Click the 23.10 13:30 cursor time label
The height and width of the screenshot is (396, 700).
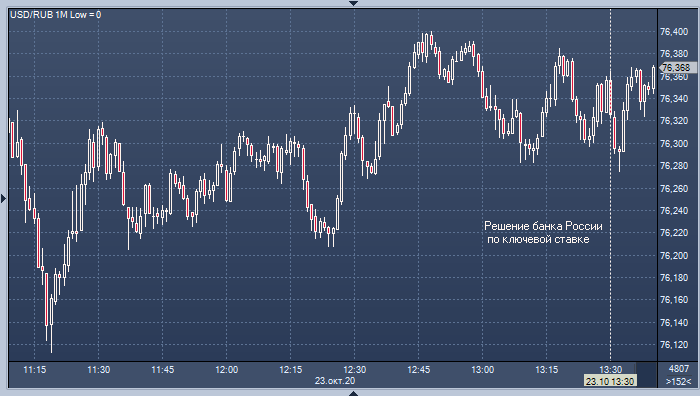pos(610,381)
